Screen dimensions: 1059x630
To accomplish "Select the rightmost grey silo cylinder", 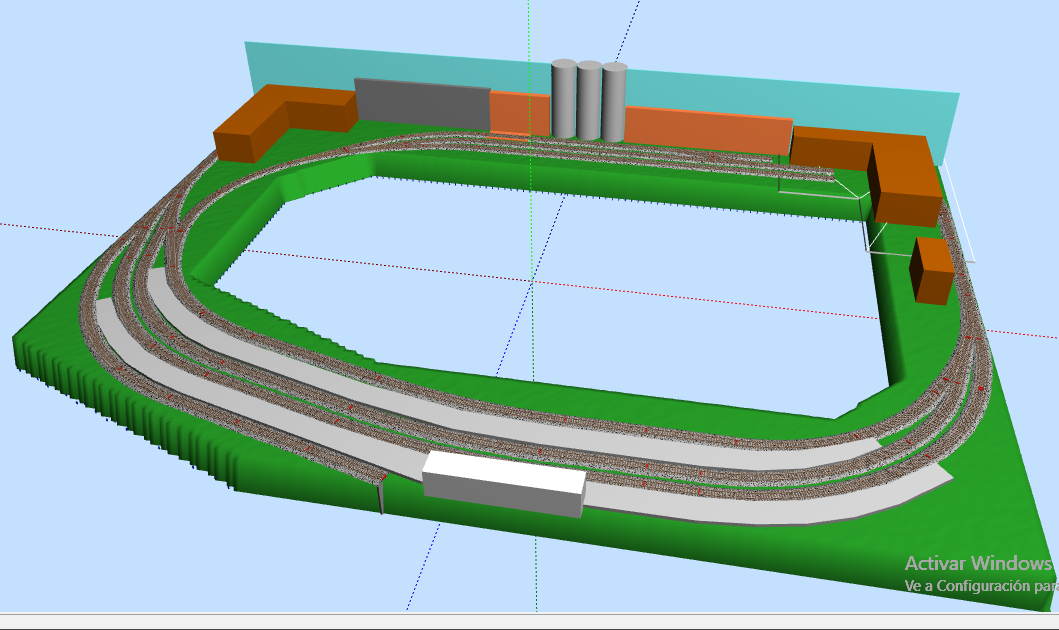I will click(x=615, y=102).
